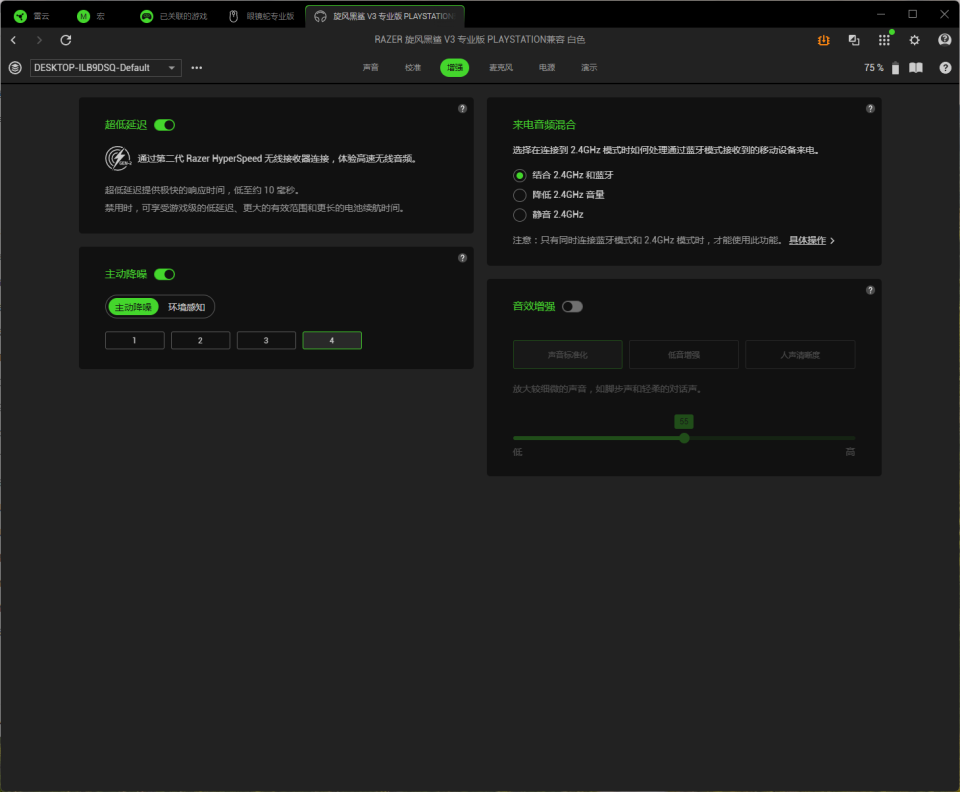Set noise cancellation level 2
960x792 pixels.
(x=200, y=340)
